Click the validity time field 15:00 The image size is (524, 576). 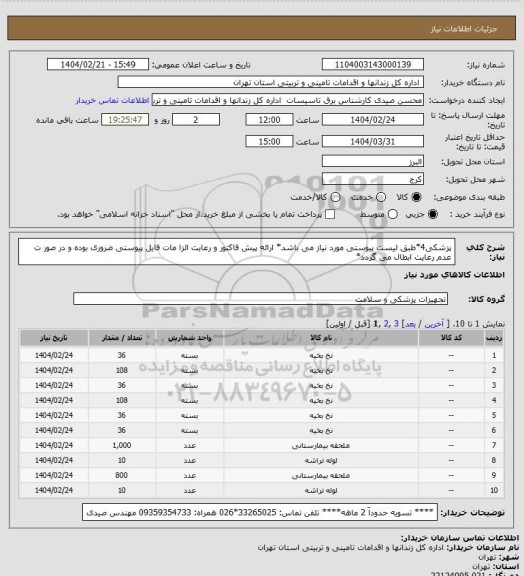coord(269,141)
